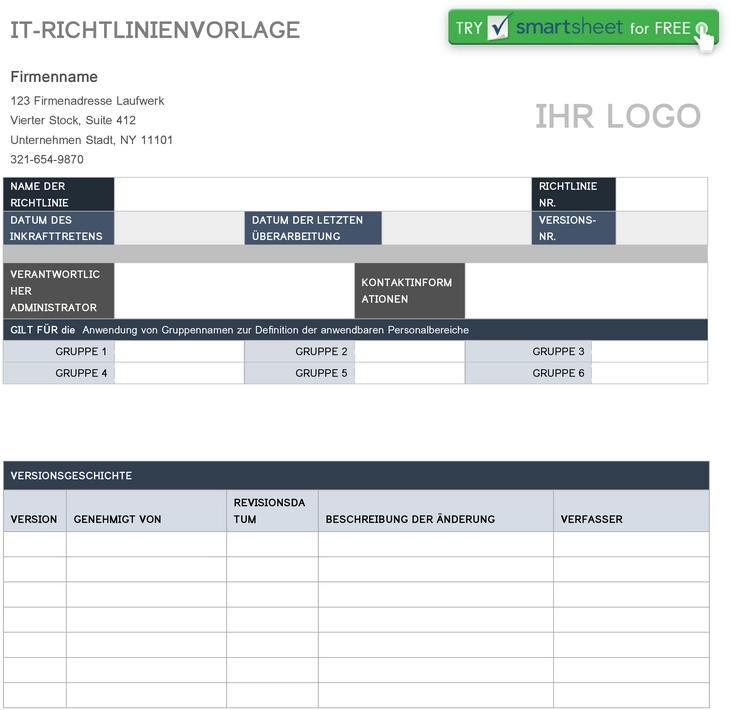Viewport: 731px width, 710px height.
Task: Click the empty field beside NAME DER RICHTLINIE
Action: click(323, 194)
